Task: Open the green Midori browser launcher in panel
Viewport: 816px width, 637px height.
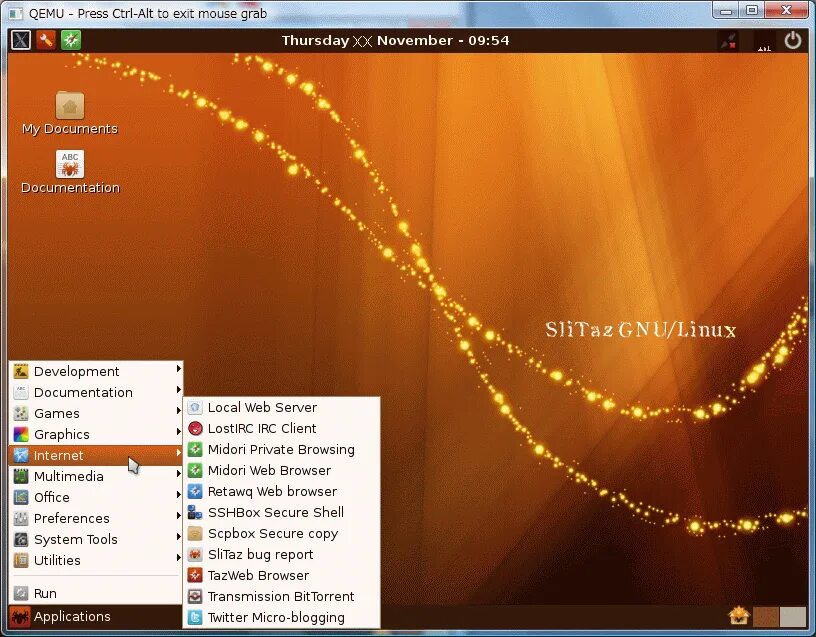Action: click(71, 40)
